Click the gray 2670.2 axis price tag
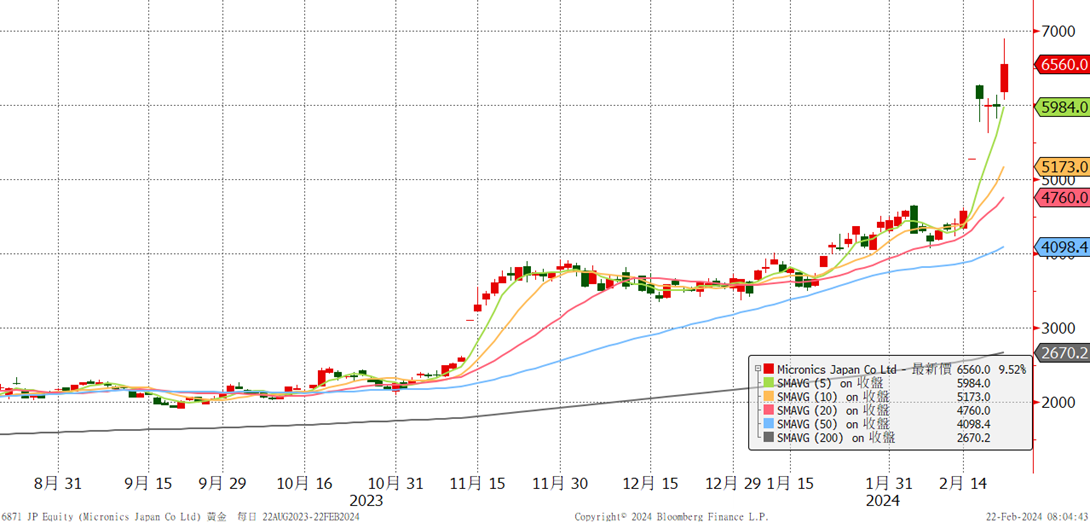Viewport: 1090px width, 523px height. click(x=1062, y=353)
